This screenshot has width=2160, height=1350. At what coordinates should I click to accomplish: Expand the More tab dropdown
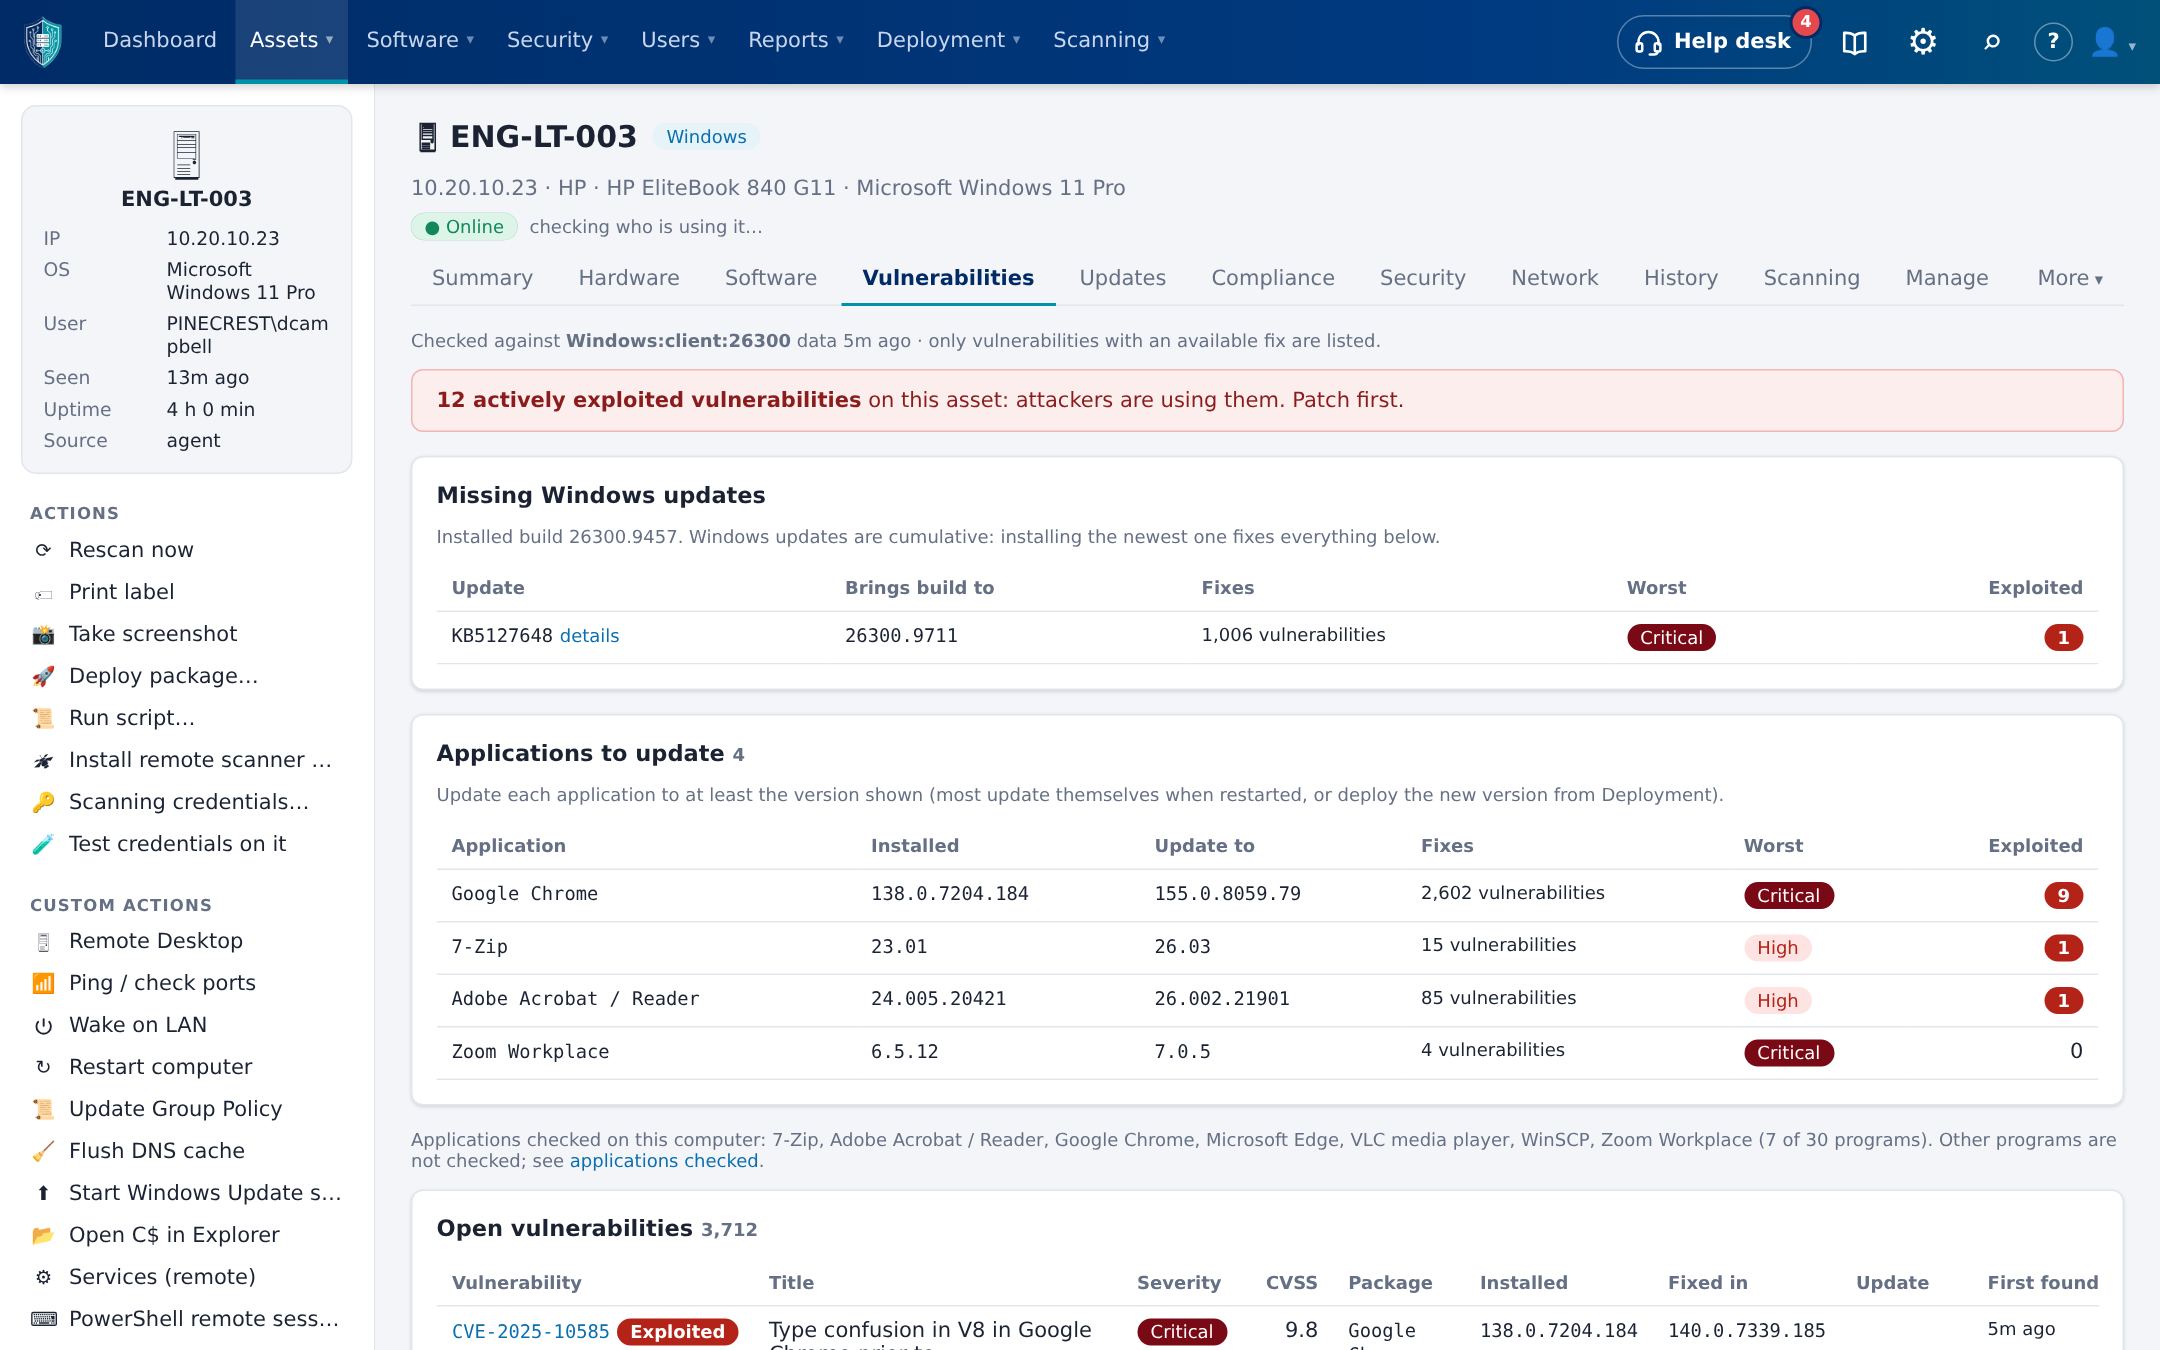click(2069, 278)
